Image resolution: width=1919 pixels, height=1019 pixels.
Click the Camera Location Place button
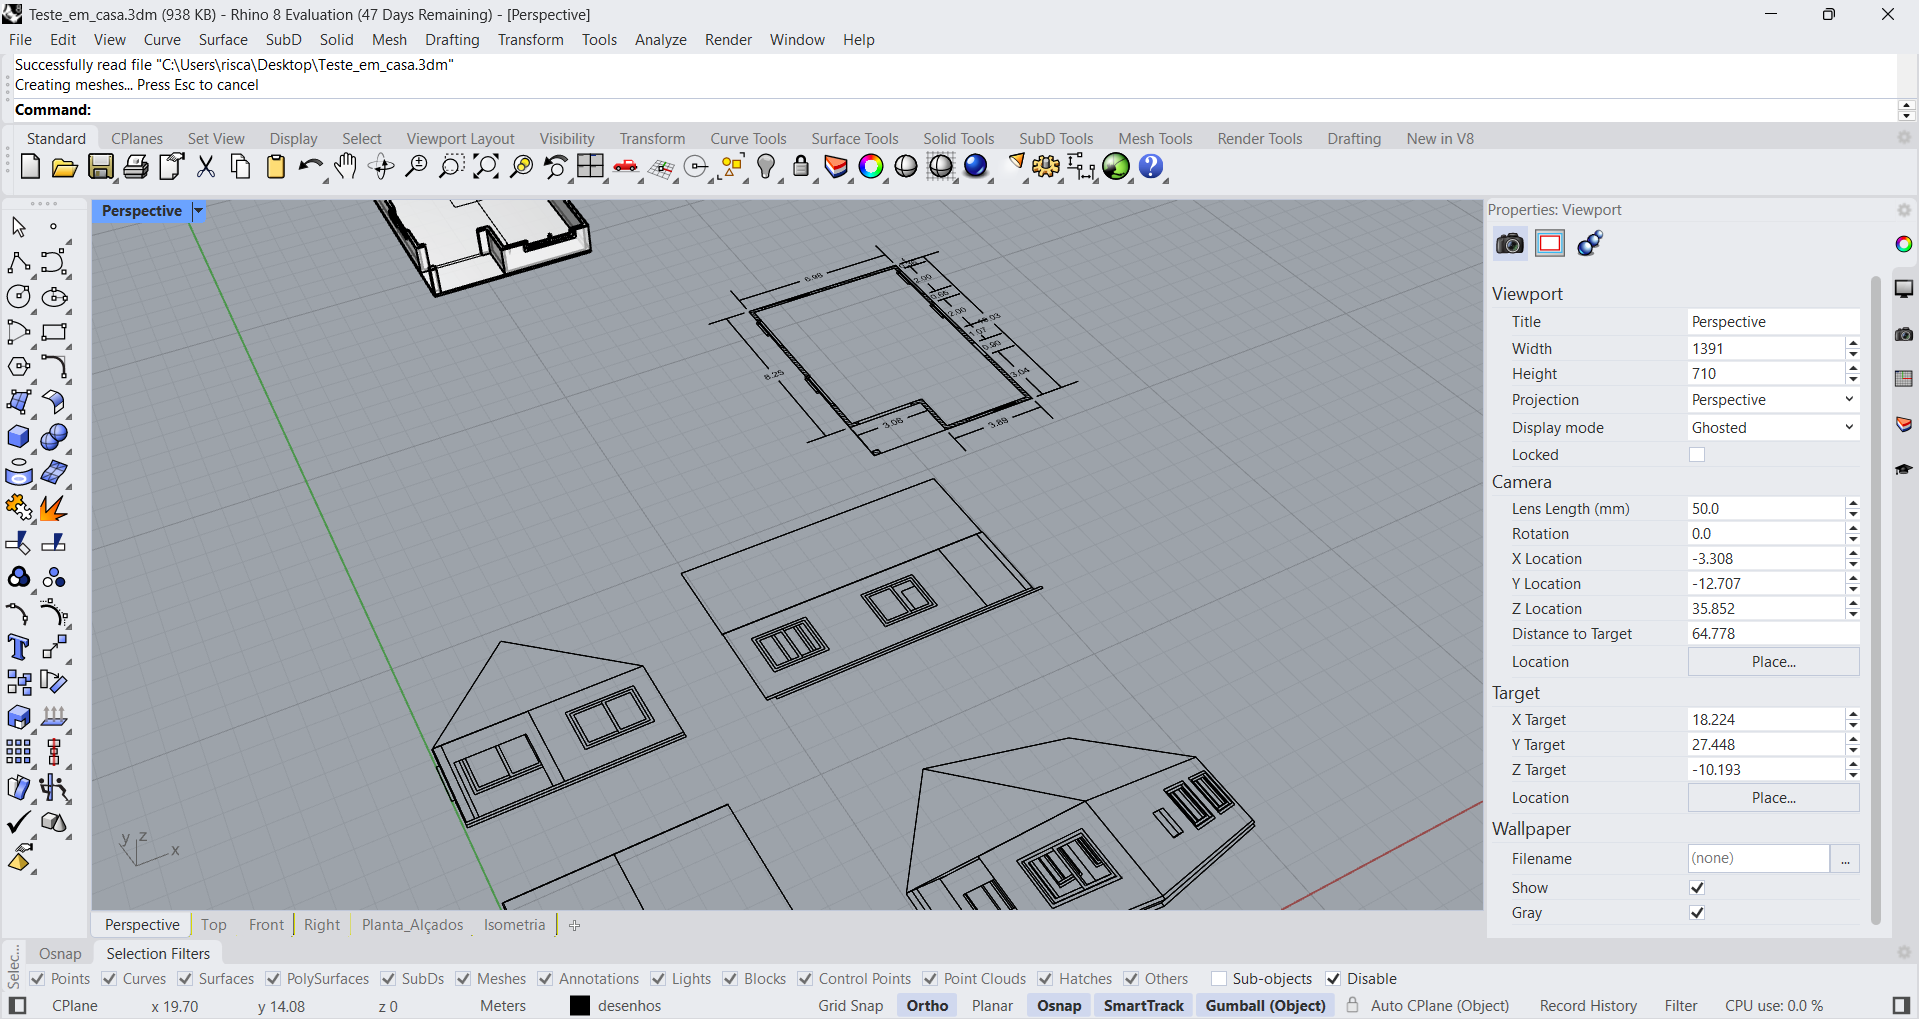(1773, 662)
